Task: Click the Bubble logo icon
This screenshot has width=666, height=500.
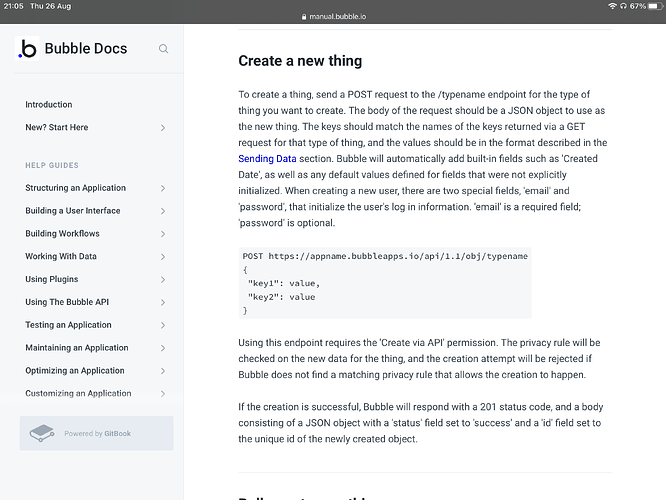Action: coord(28,48)
